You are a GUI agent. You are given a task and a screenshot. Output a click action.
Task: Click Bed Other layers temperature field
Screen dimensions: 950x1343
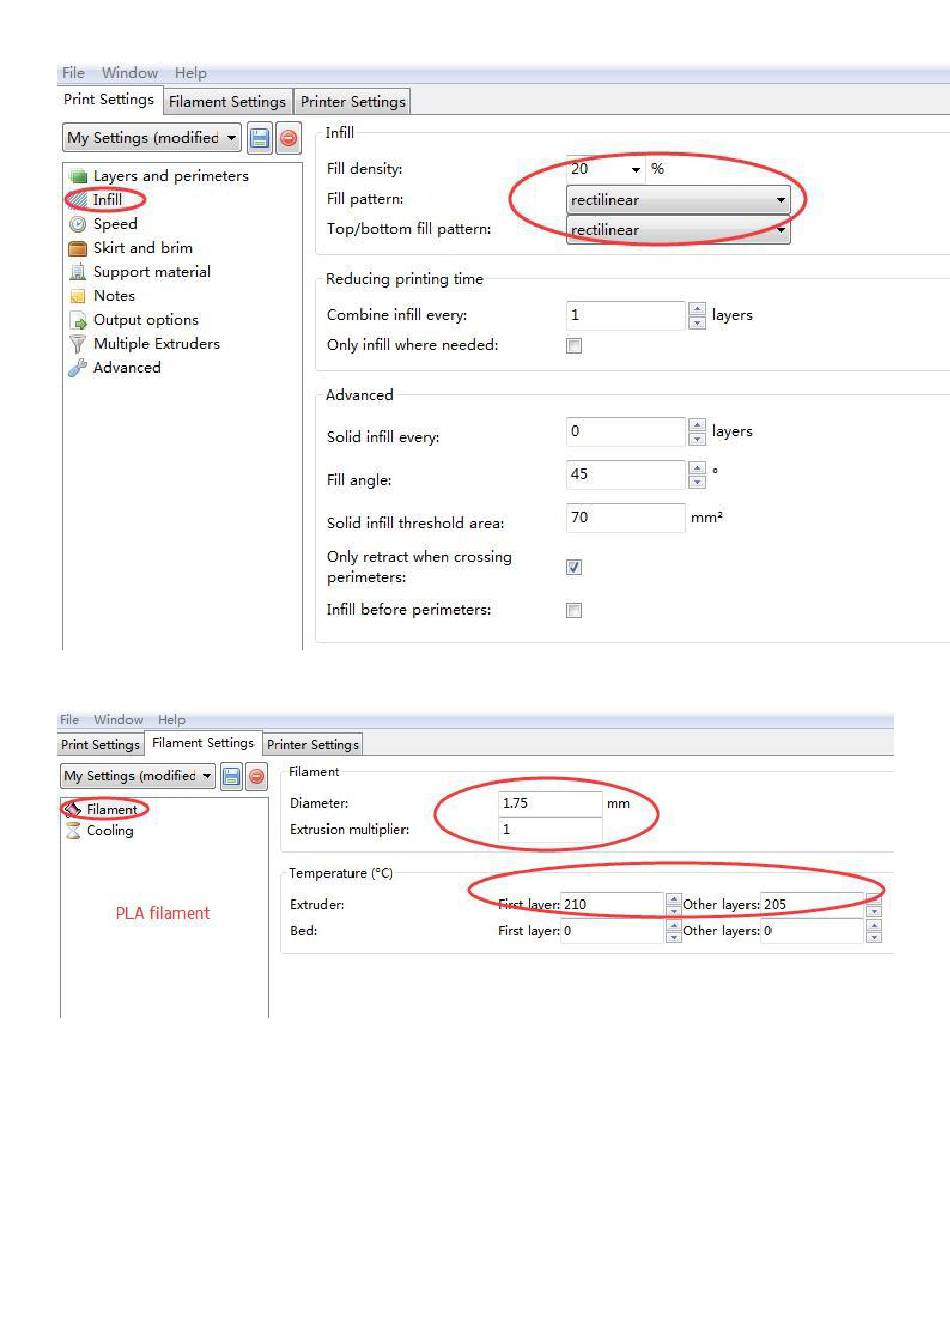812,931
